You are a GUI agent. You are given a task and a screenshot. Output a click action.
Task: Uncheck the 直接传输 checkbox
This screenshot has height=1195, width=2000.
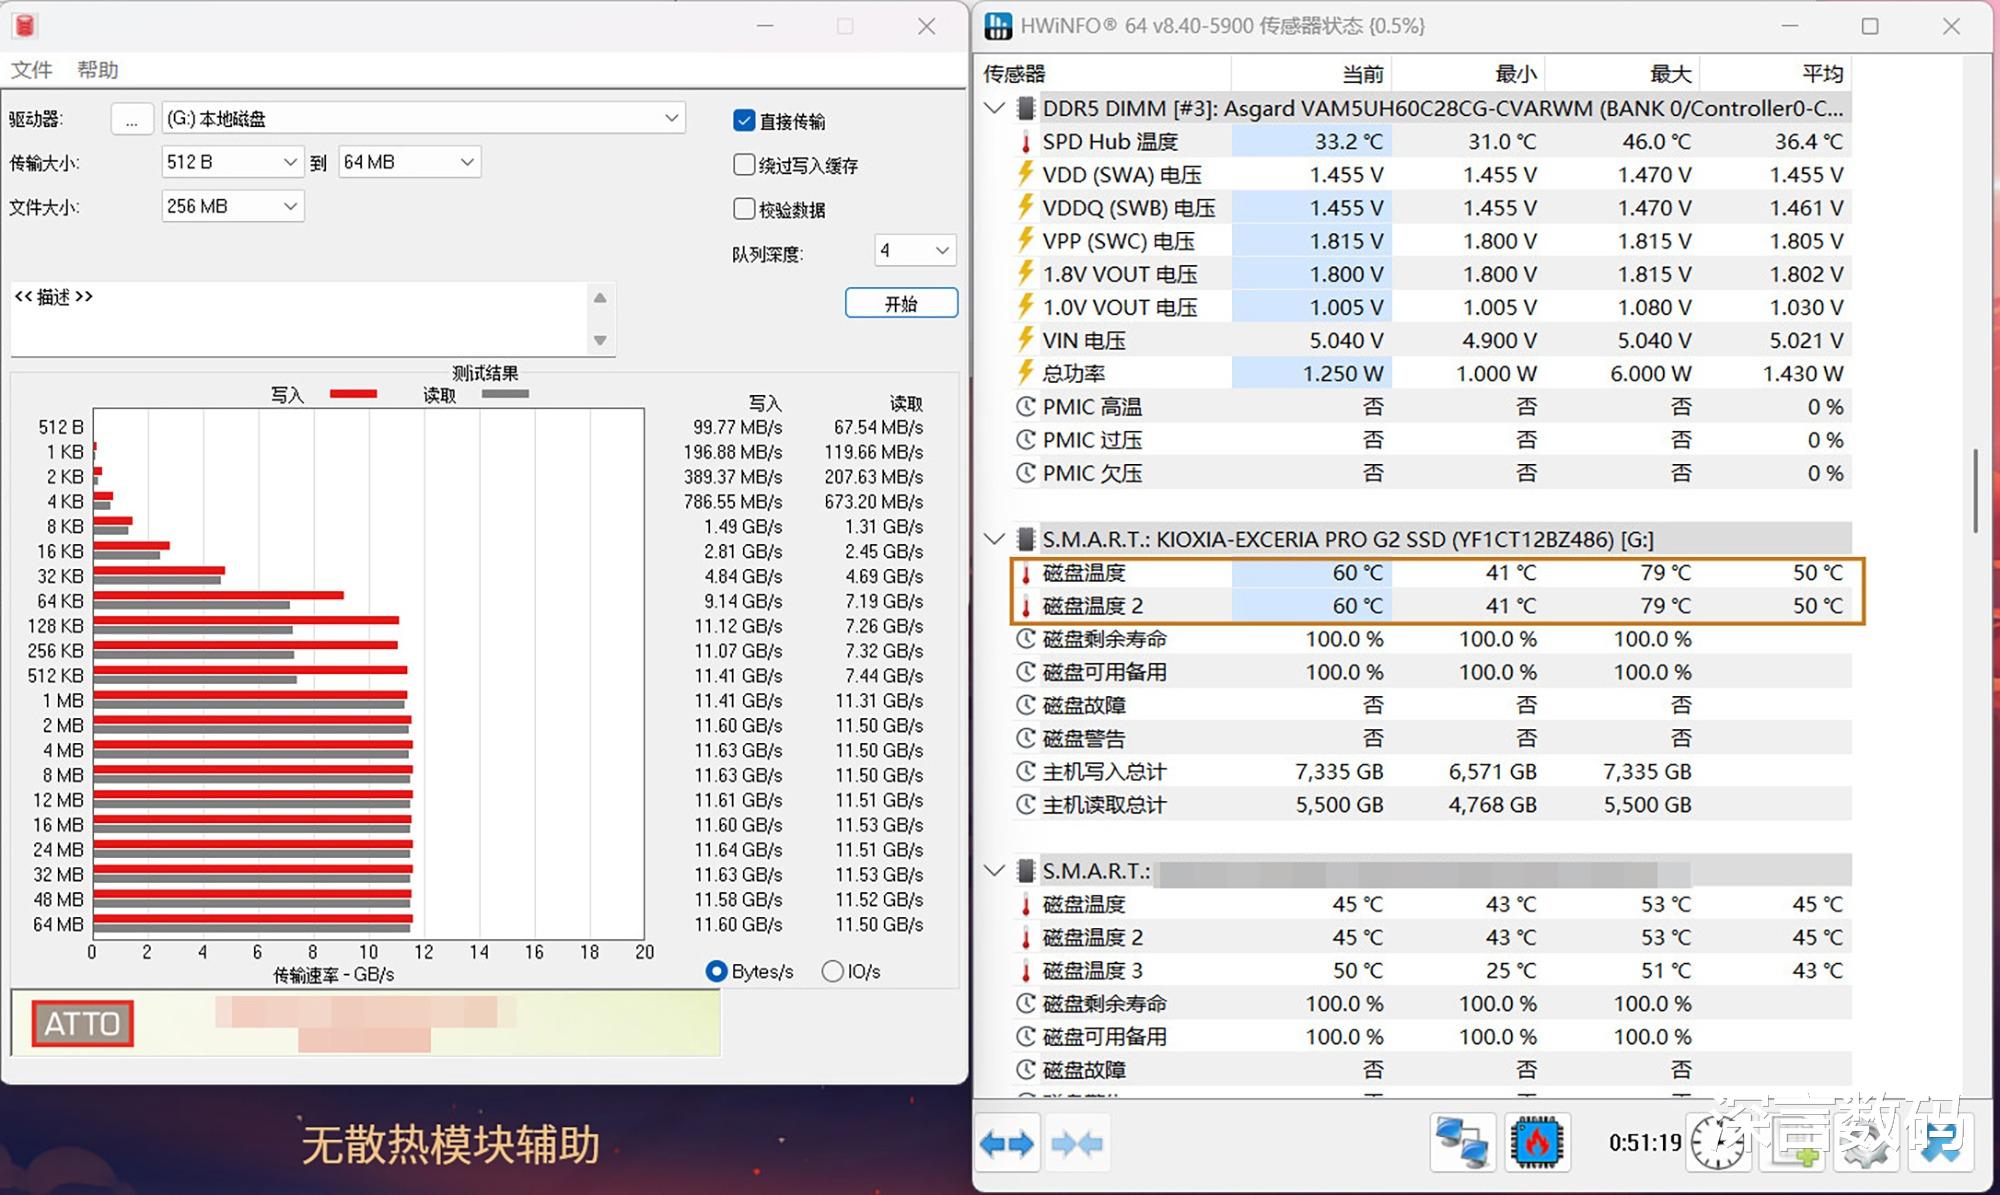tap(744, 121)
